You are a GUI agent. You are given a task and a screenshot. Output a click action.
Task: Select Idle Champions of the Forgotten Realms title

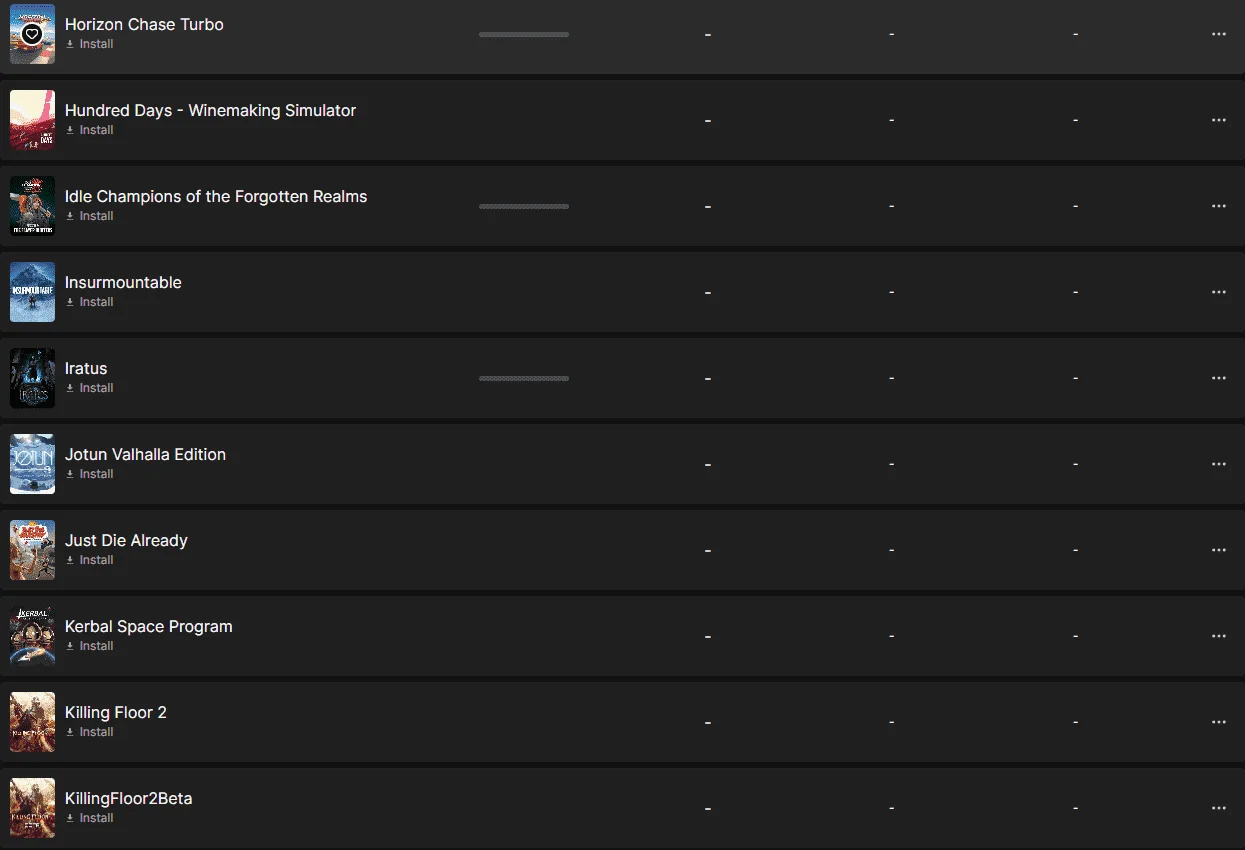pos(216,196)
